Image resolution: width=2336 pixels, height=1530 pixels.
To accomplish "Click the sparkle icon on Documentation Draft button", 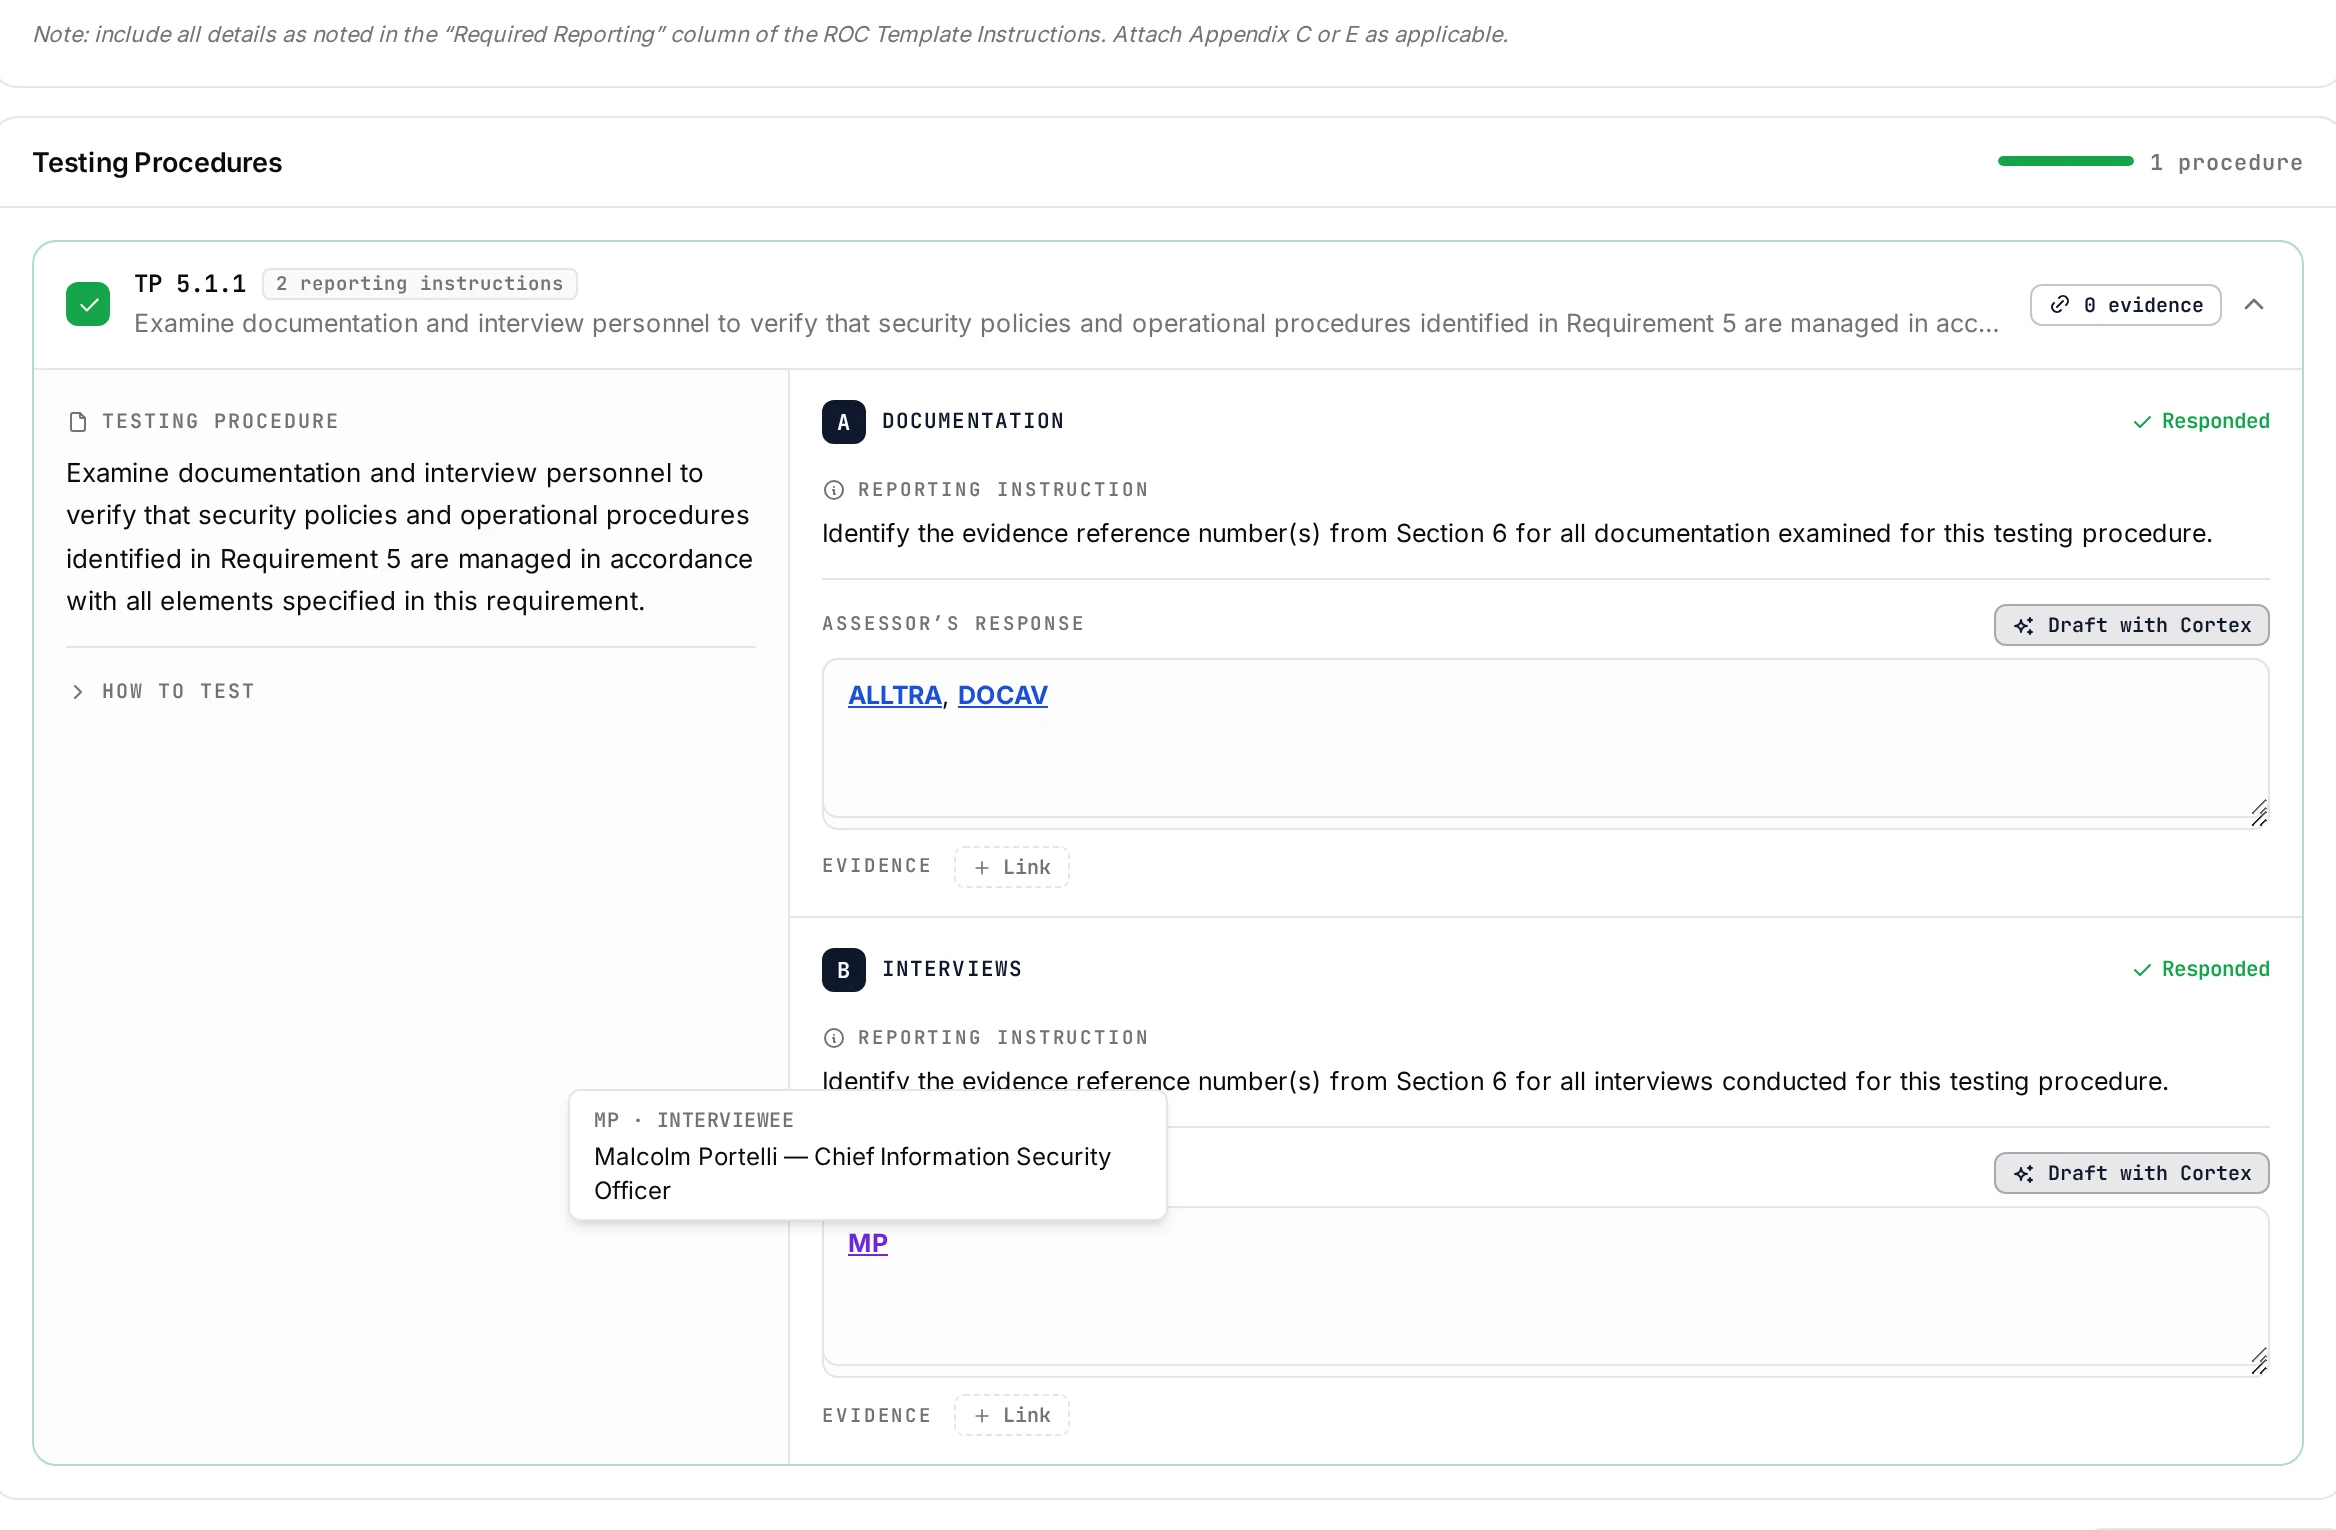I will point(2024,626).
